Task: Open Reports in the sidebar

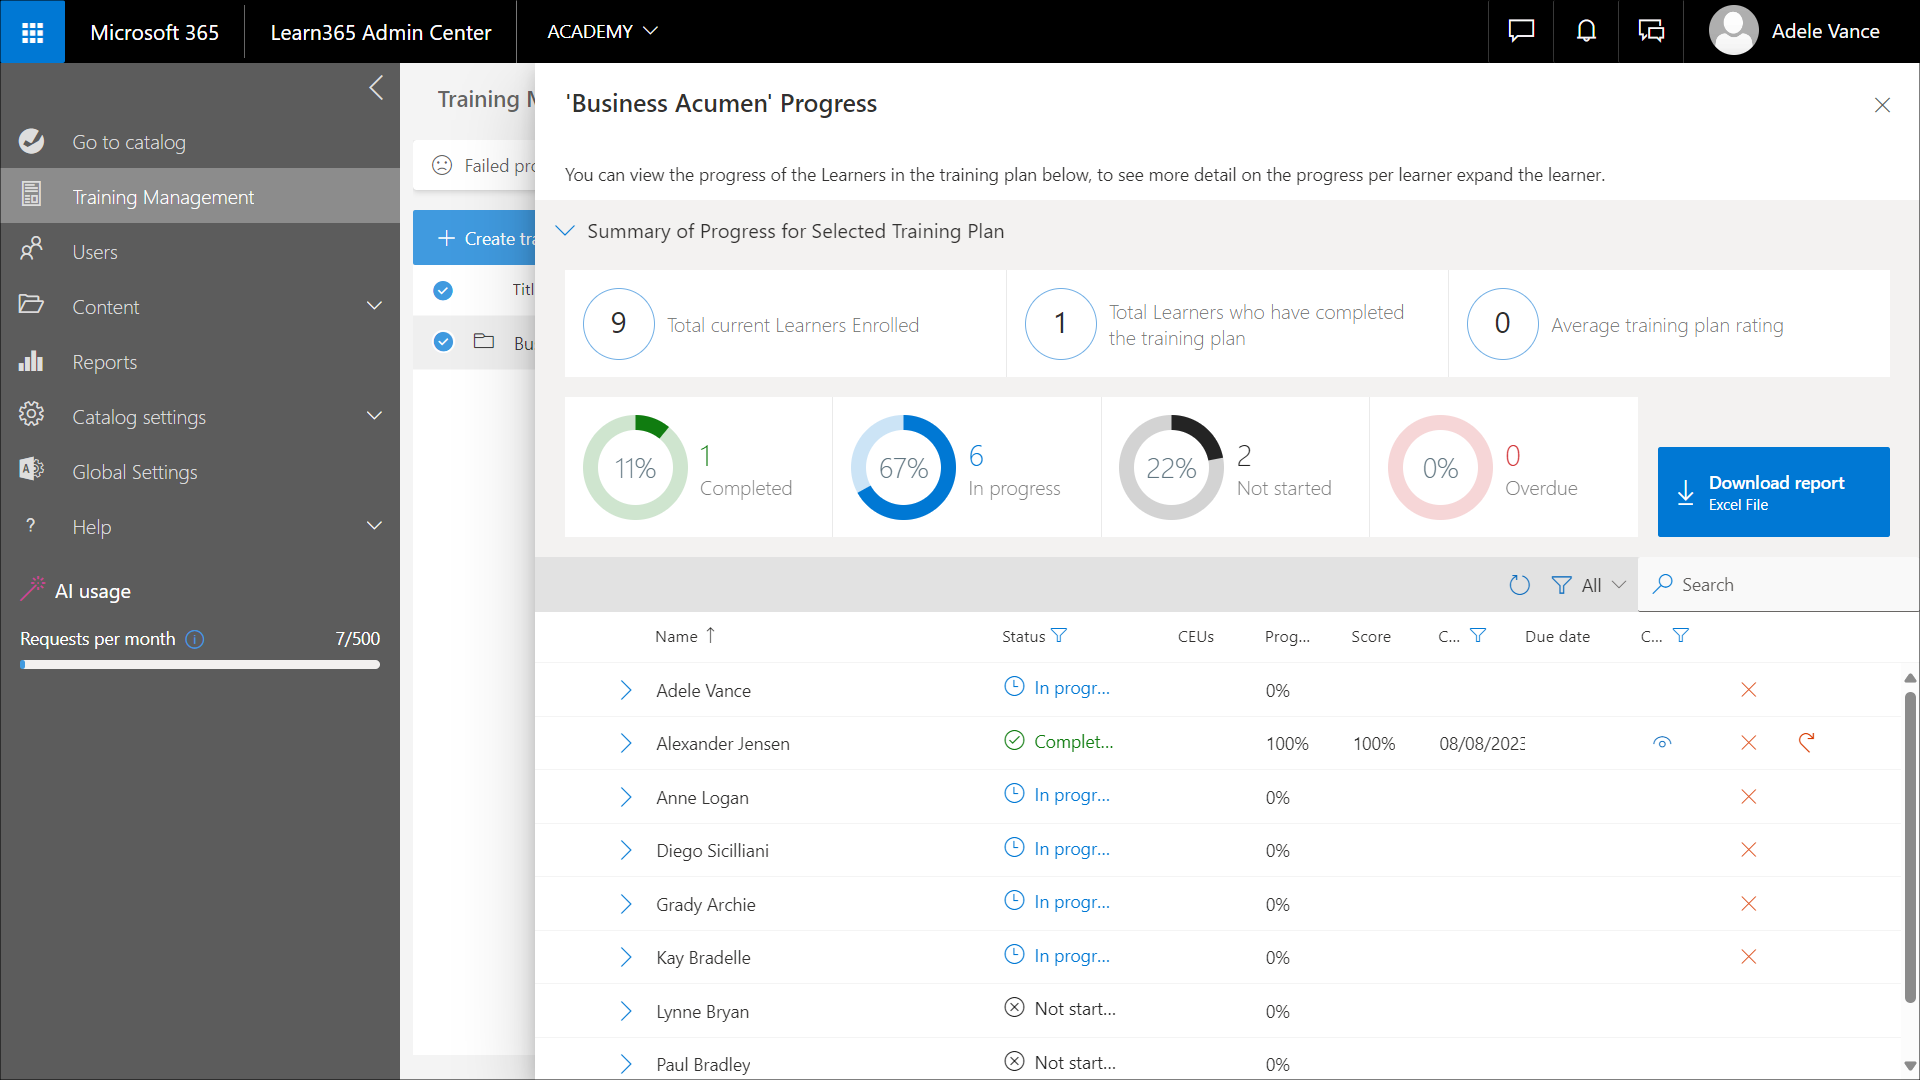Action: (104, 362)
